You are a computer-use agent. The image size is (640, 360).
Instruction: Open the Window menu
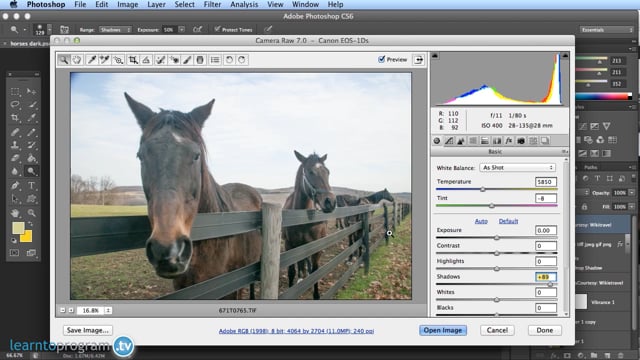point(305,4)
